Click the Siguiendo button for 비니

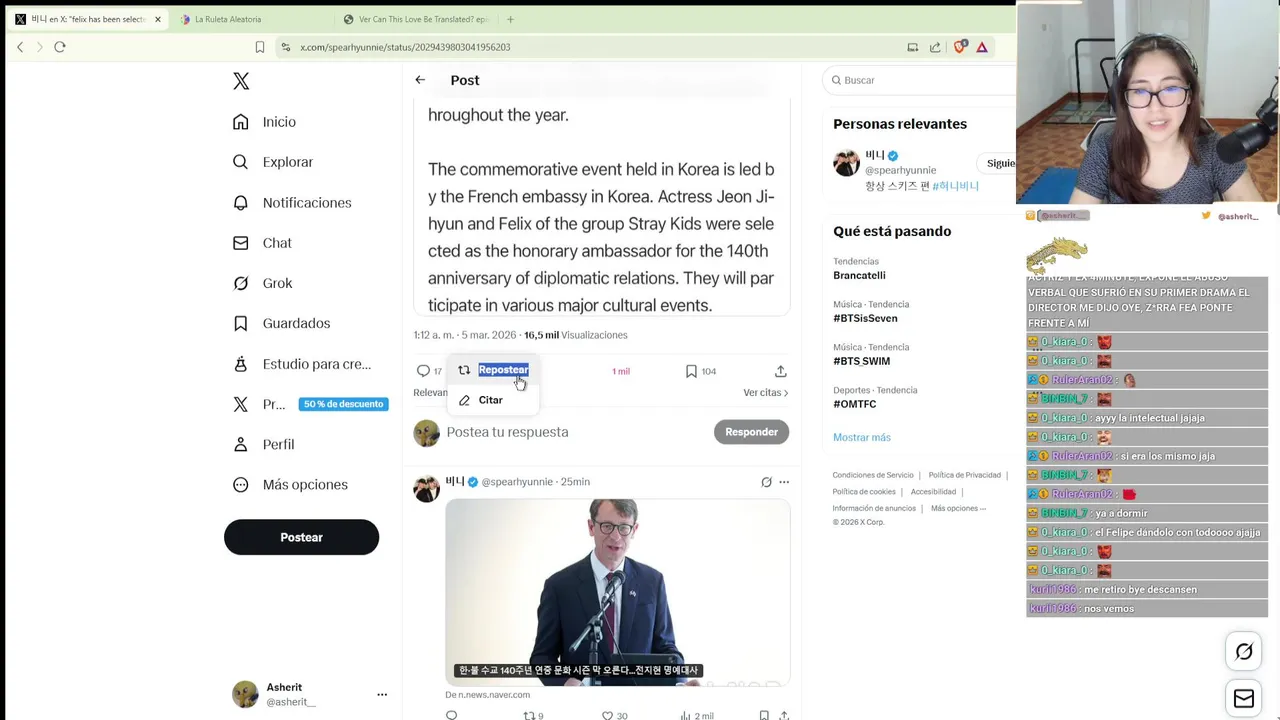point(999,163)
